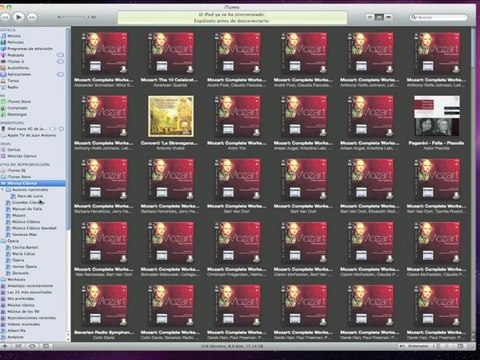The image size is (480, 360).
Task: Open the Albert Pla playlist
Action: pyautogui.click(x=16, y=331)
